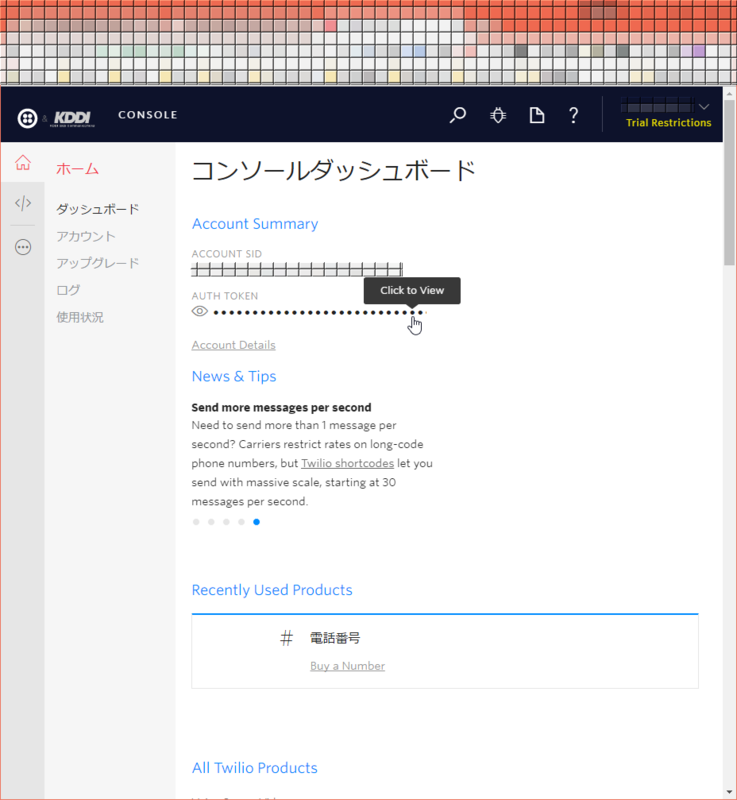Select third news carousel dot
The width and height of the screenshot is (737, 800).
click(x=226, y=522)
